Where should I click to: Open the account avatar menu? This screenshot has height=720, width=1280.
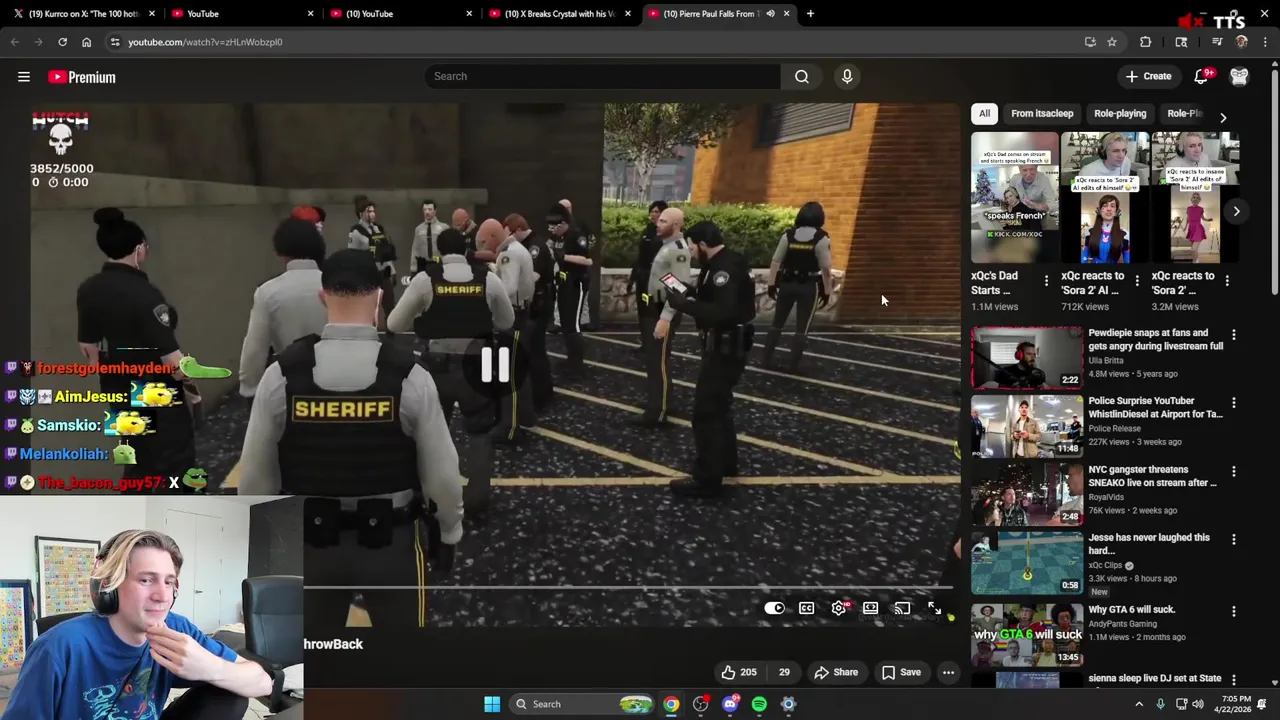click(1239, 76)
